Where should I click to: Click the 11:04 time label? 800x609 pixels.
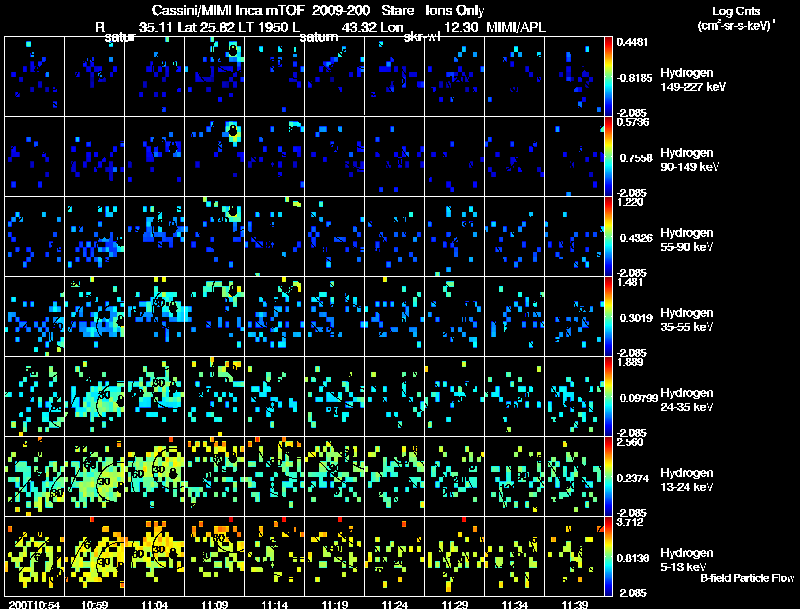pyautogui.click(x=155, y=605)
